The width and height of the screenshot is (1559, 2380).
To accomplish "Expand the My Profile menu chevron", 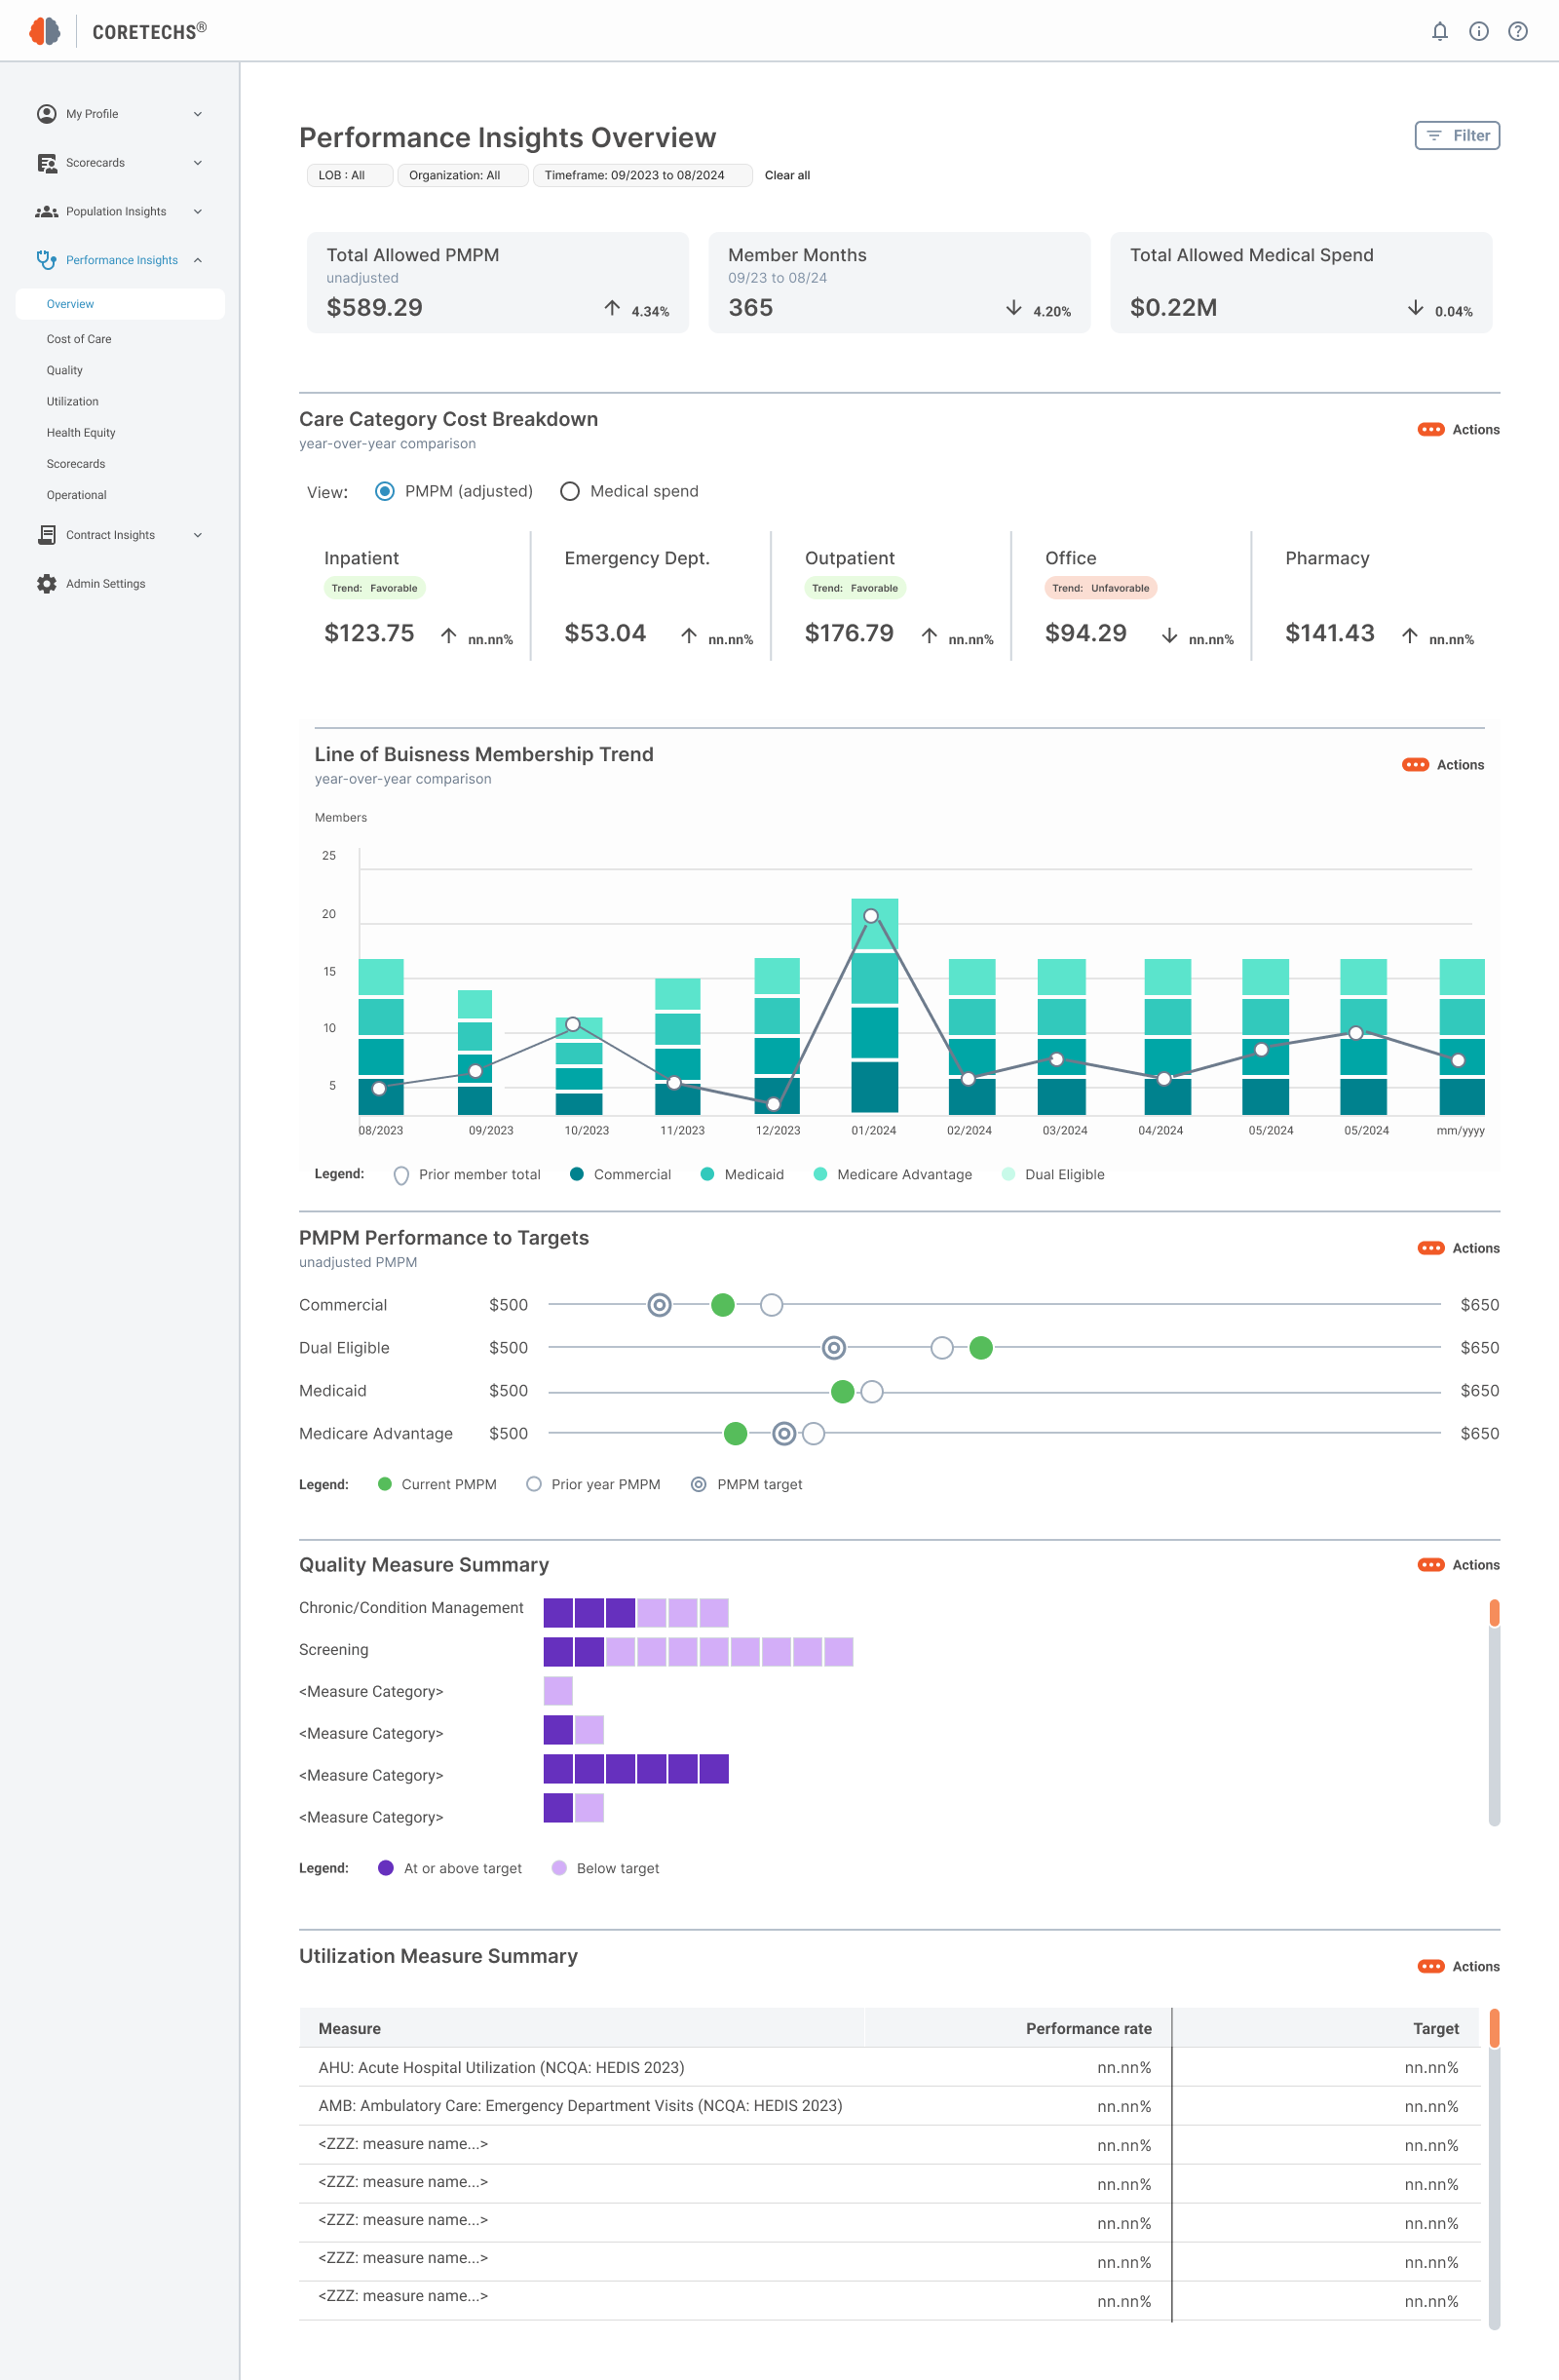I will (x=198, y=114).
